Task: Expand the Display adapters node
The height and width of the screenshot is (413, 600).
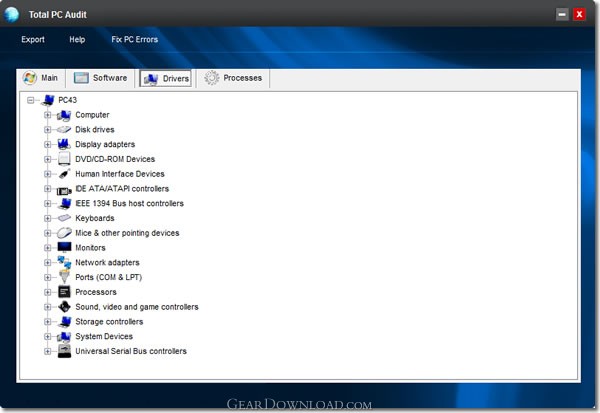Action: pyautogui.click(x=47, y=144)
